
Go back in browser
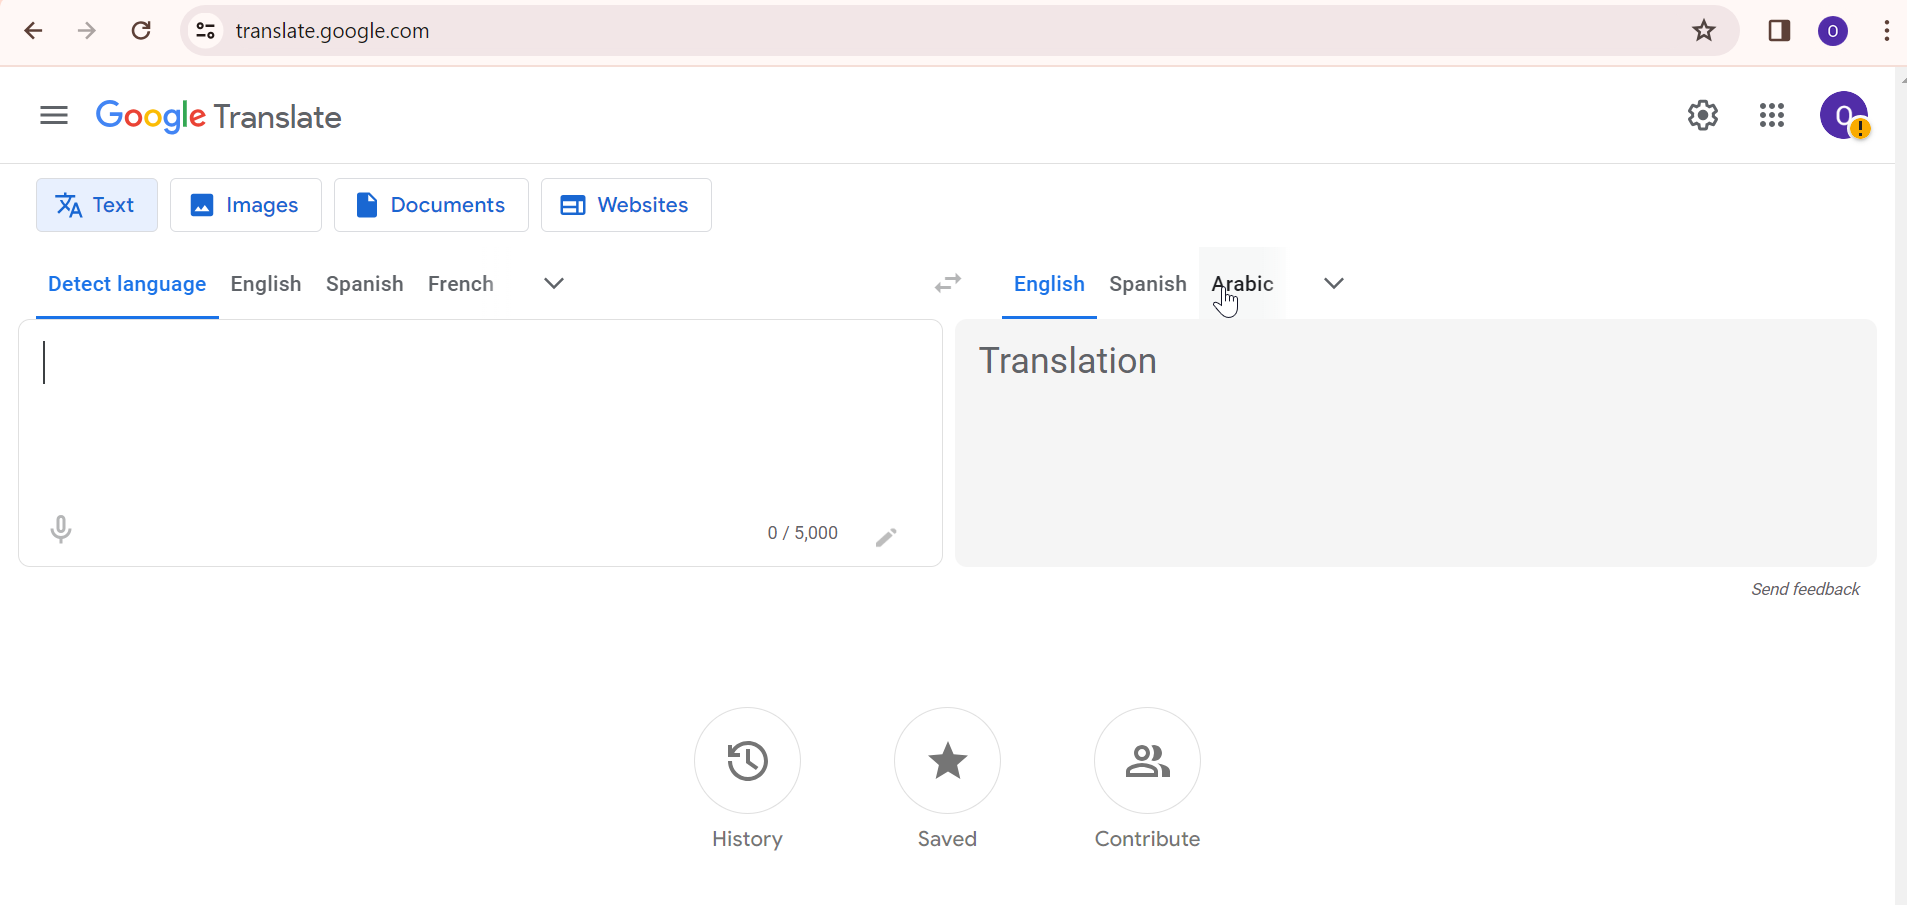[x=33, y=31]
